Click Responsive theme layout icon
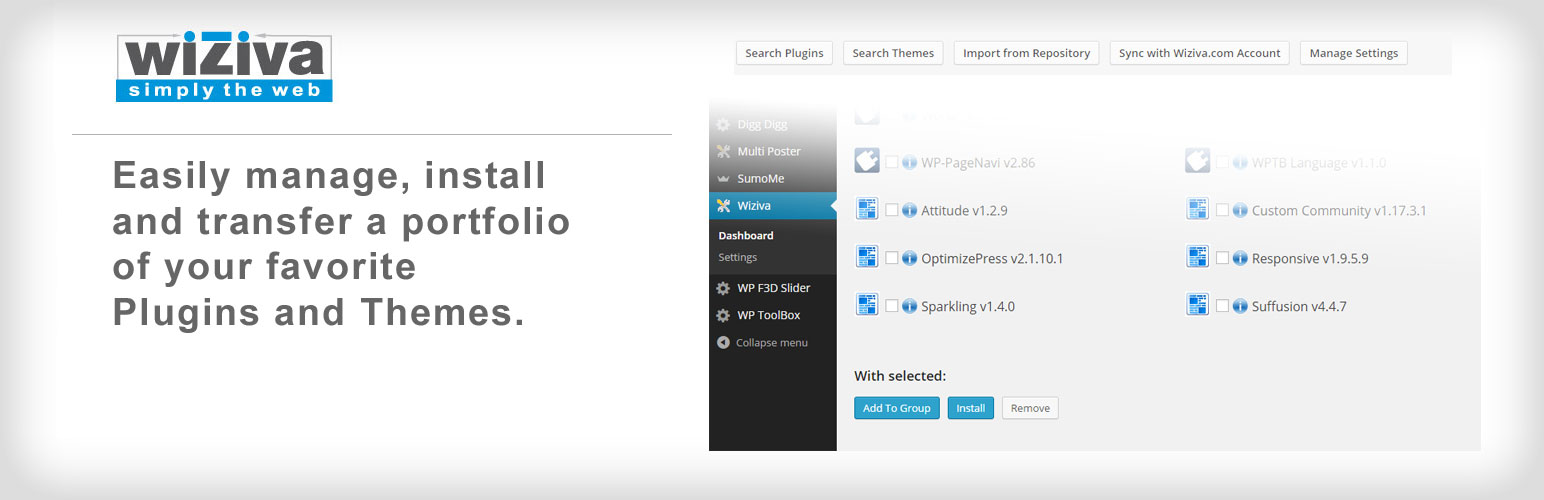 tap(1197, 256)
